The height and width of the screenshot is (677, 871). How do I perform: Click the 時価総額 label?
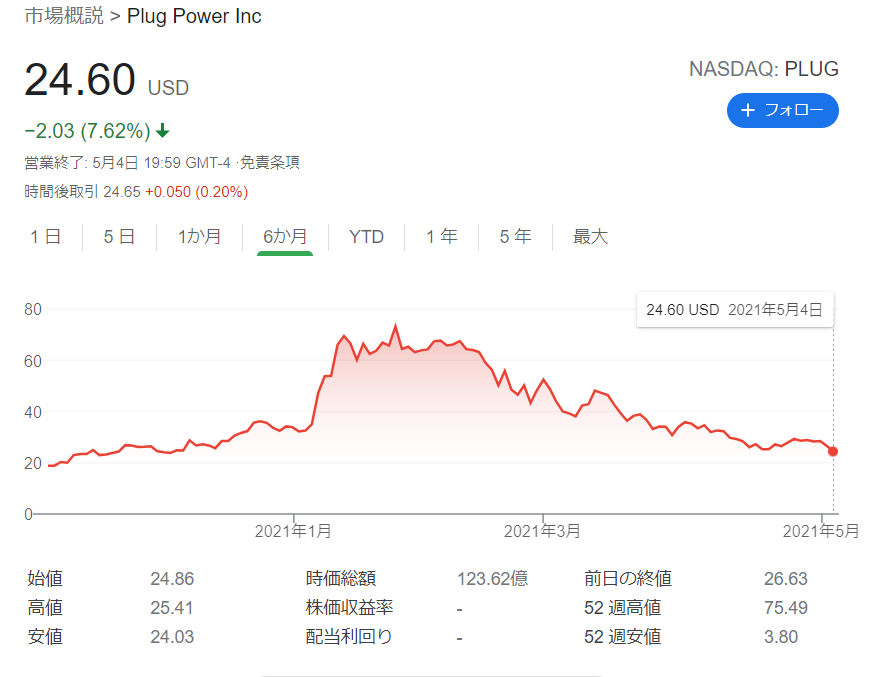click(x=341, y=578)
